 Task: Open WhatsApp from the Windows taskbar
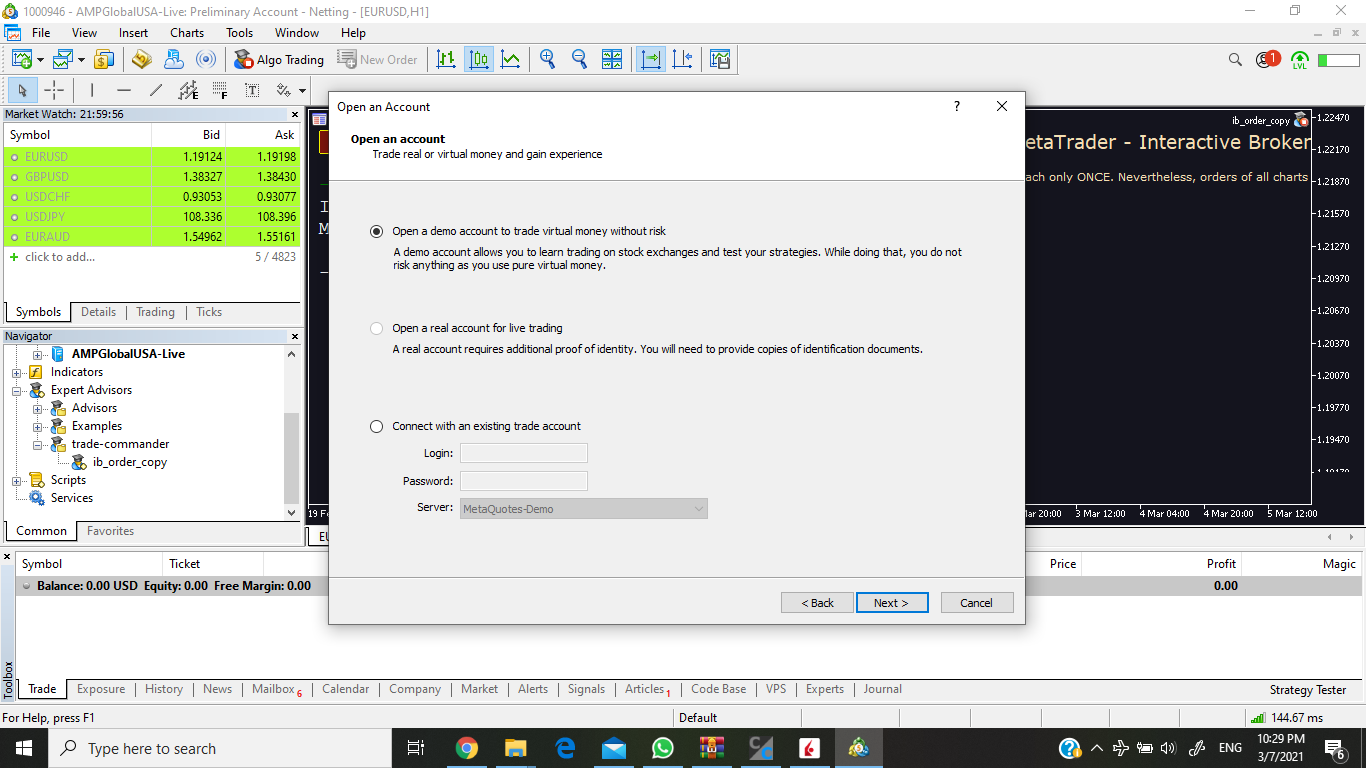[x=663, y=748]
